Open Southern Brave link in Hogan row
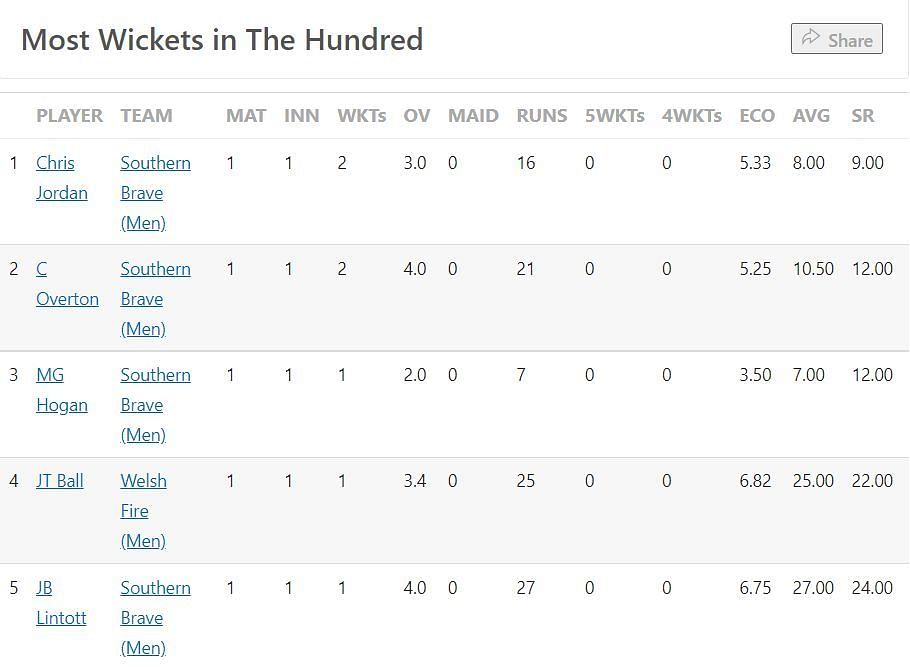910x667 pixels. click(155, 405)
